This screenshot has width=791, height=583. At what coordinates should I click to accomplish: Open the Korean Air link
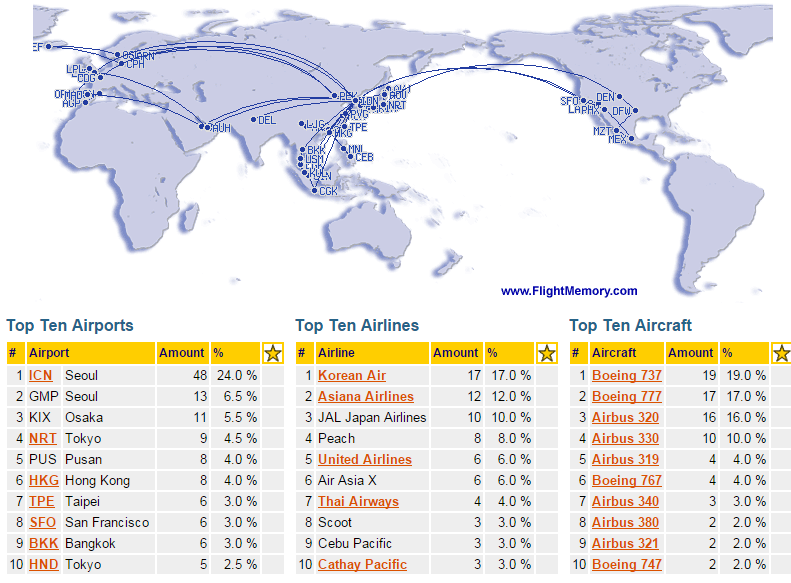click(x=352, y=375)
